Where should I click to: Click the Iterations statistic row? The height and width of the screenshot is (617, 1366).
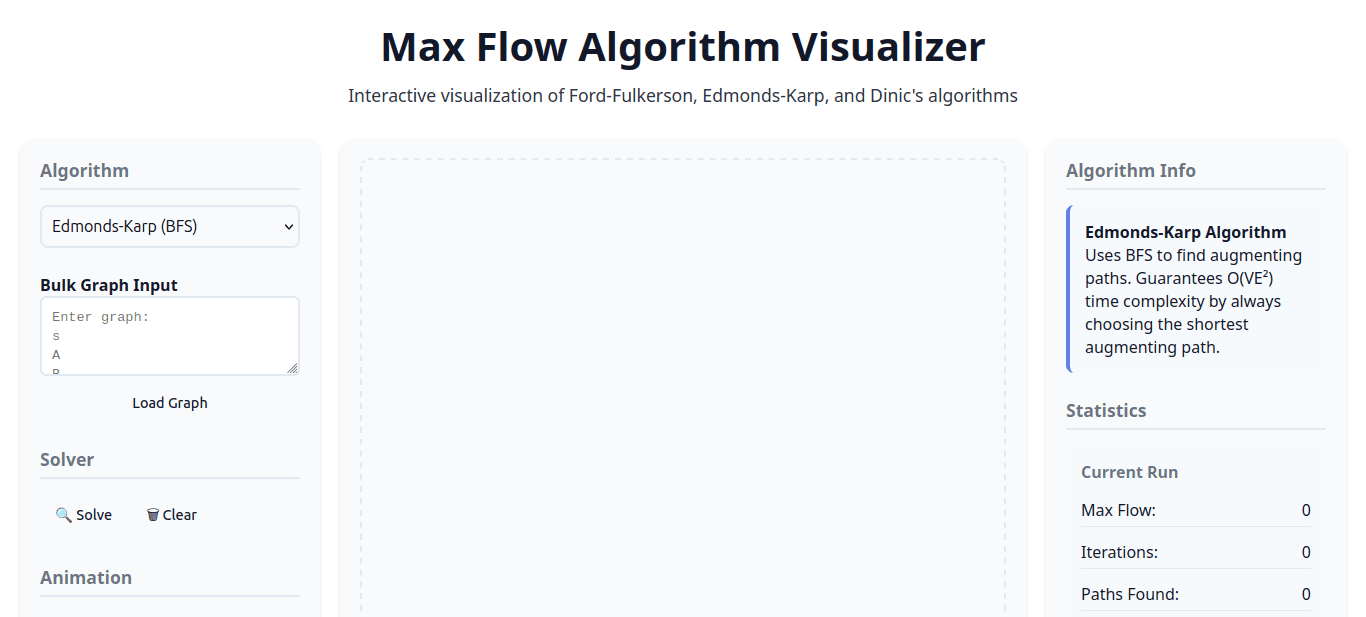tap(1194, 552)
